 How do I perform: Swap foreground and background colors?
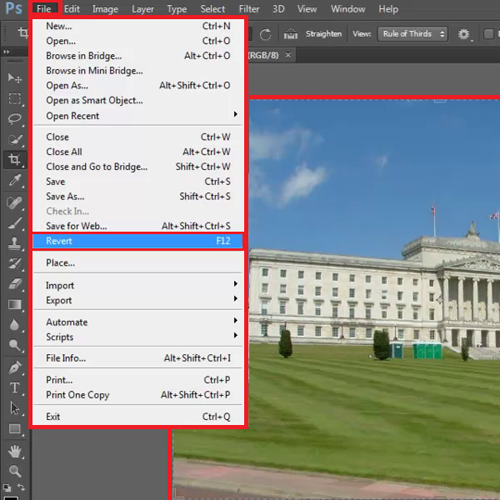[21, 487]
